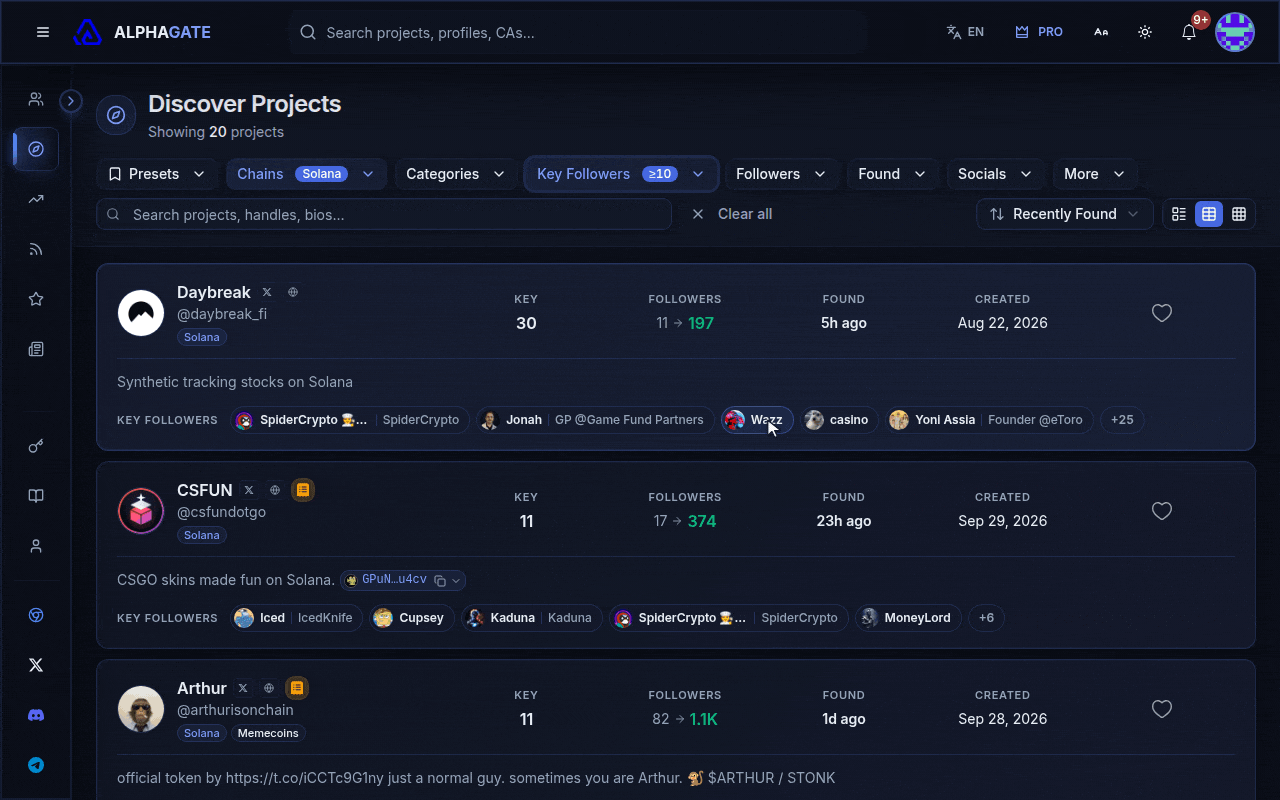Favorite the Daybreak project with heart
This screenshot has width=1280, height=800.
[x=1162, y=313]
